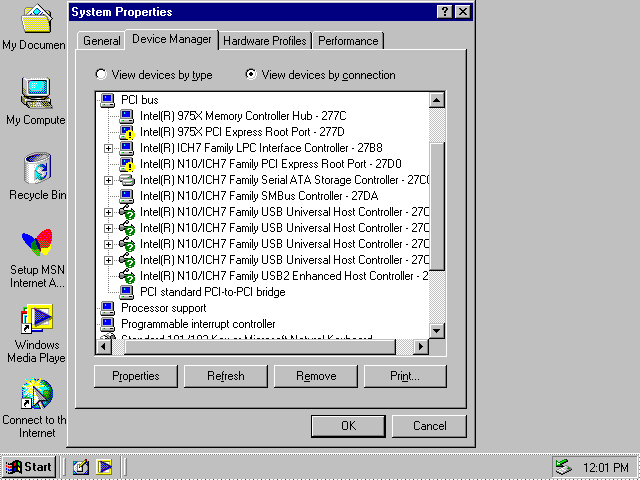The width and height of the screenshot is (640, 480).
Task: Expand the ICH7 Family LPC Interface Controller node
Action: pos(109,148)
